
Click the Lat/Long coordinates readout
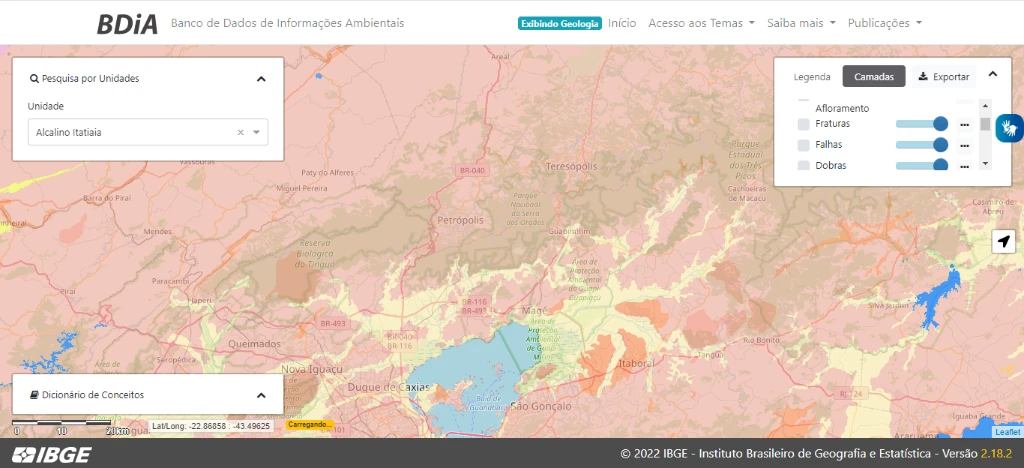(x=211, y=426)
